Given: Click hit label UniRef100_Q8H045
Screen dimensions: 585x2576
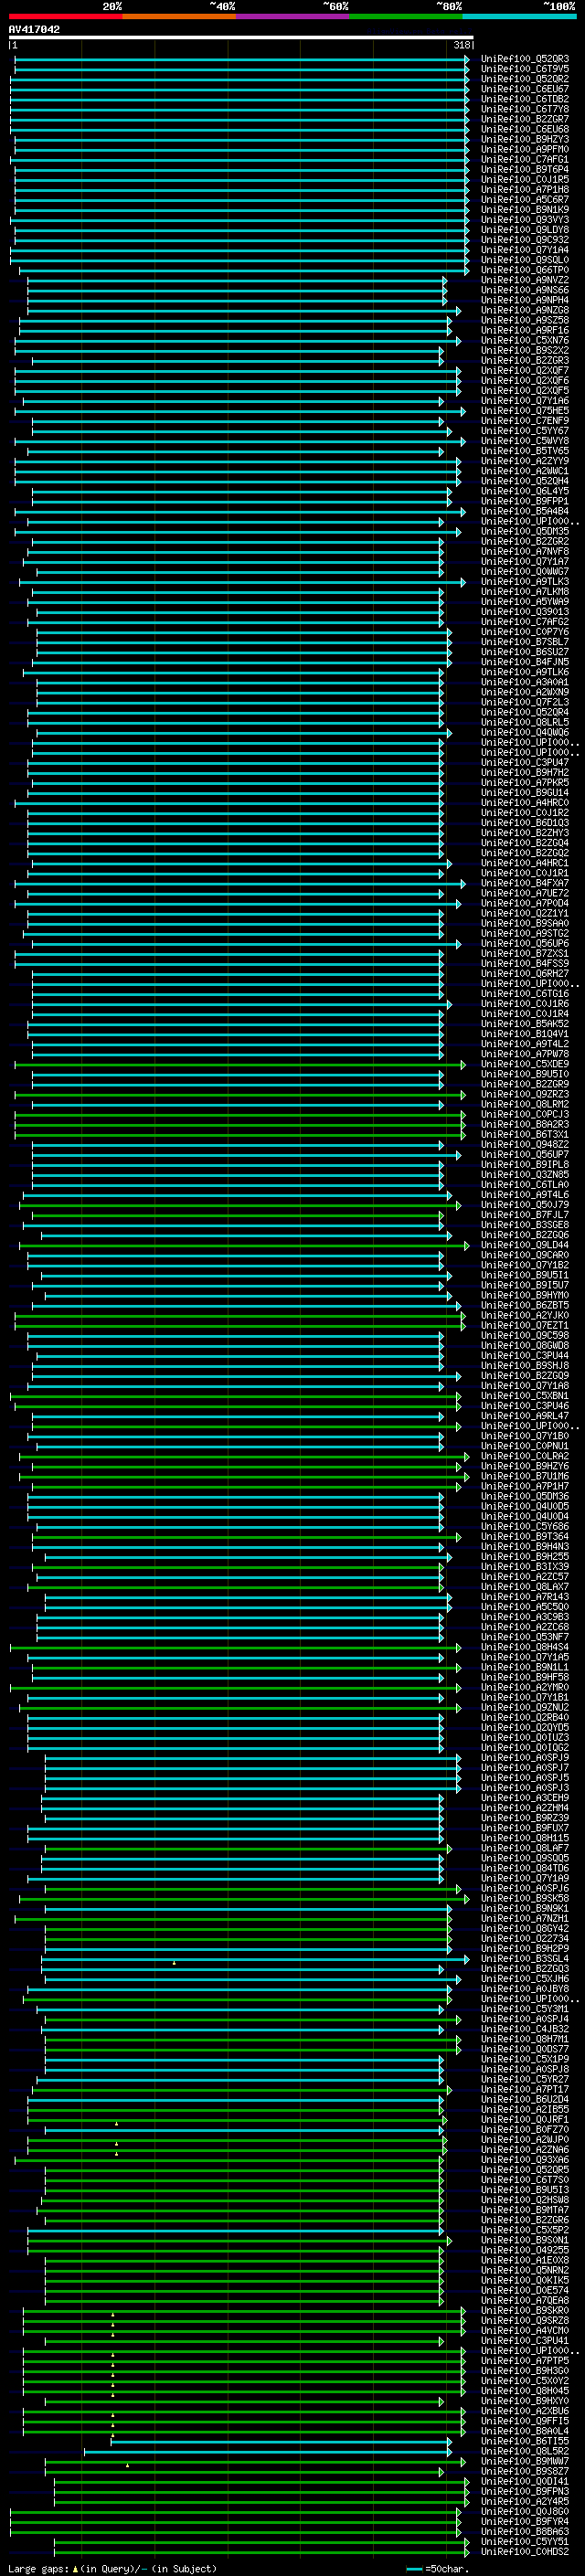Looking at the screenshot, I should point(525,2390).
